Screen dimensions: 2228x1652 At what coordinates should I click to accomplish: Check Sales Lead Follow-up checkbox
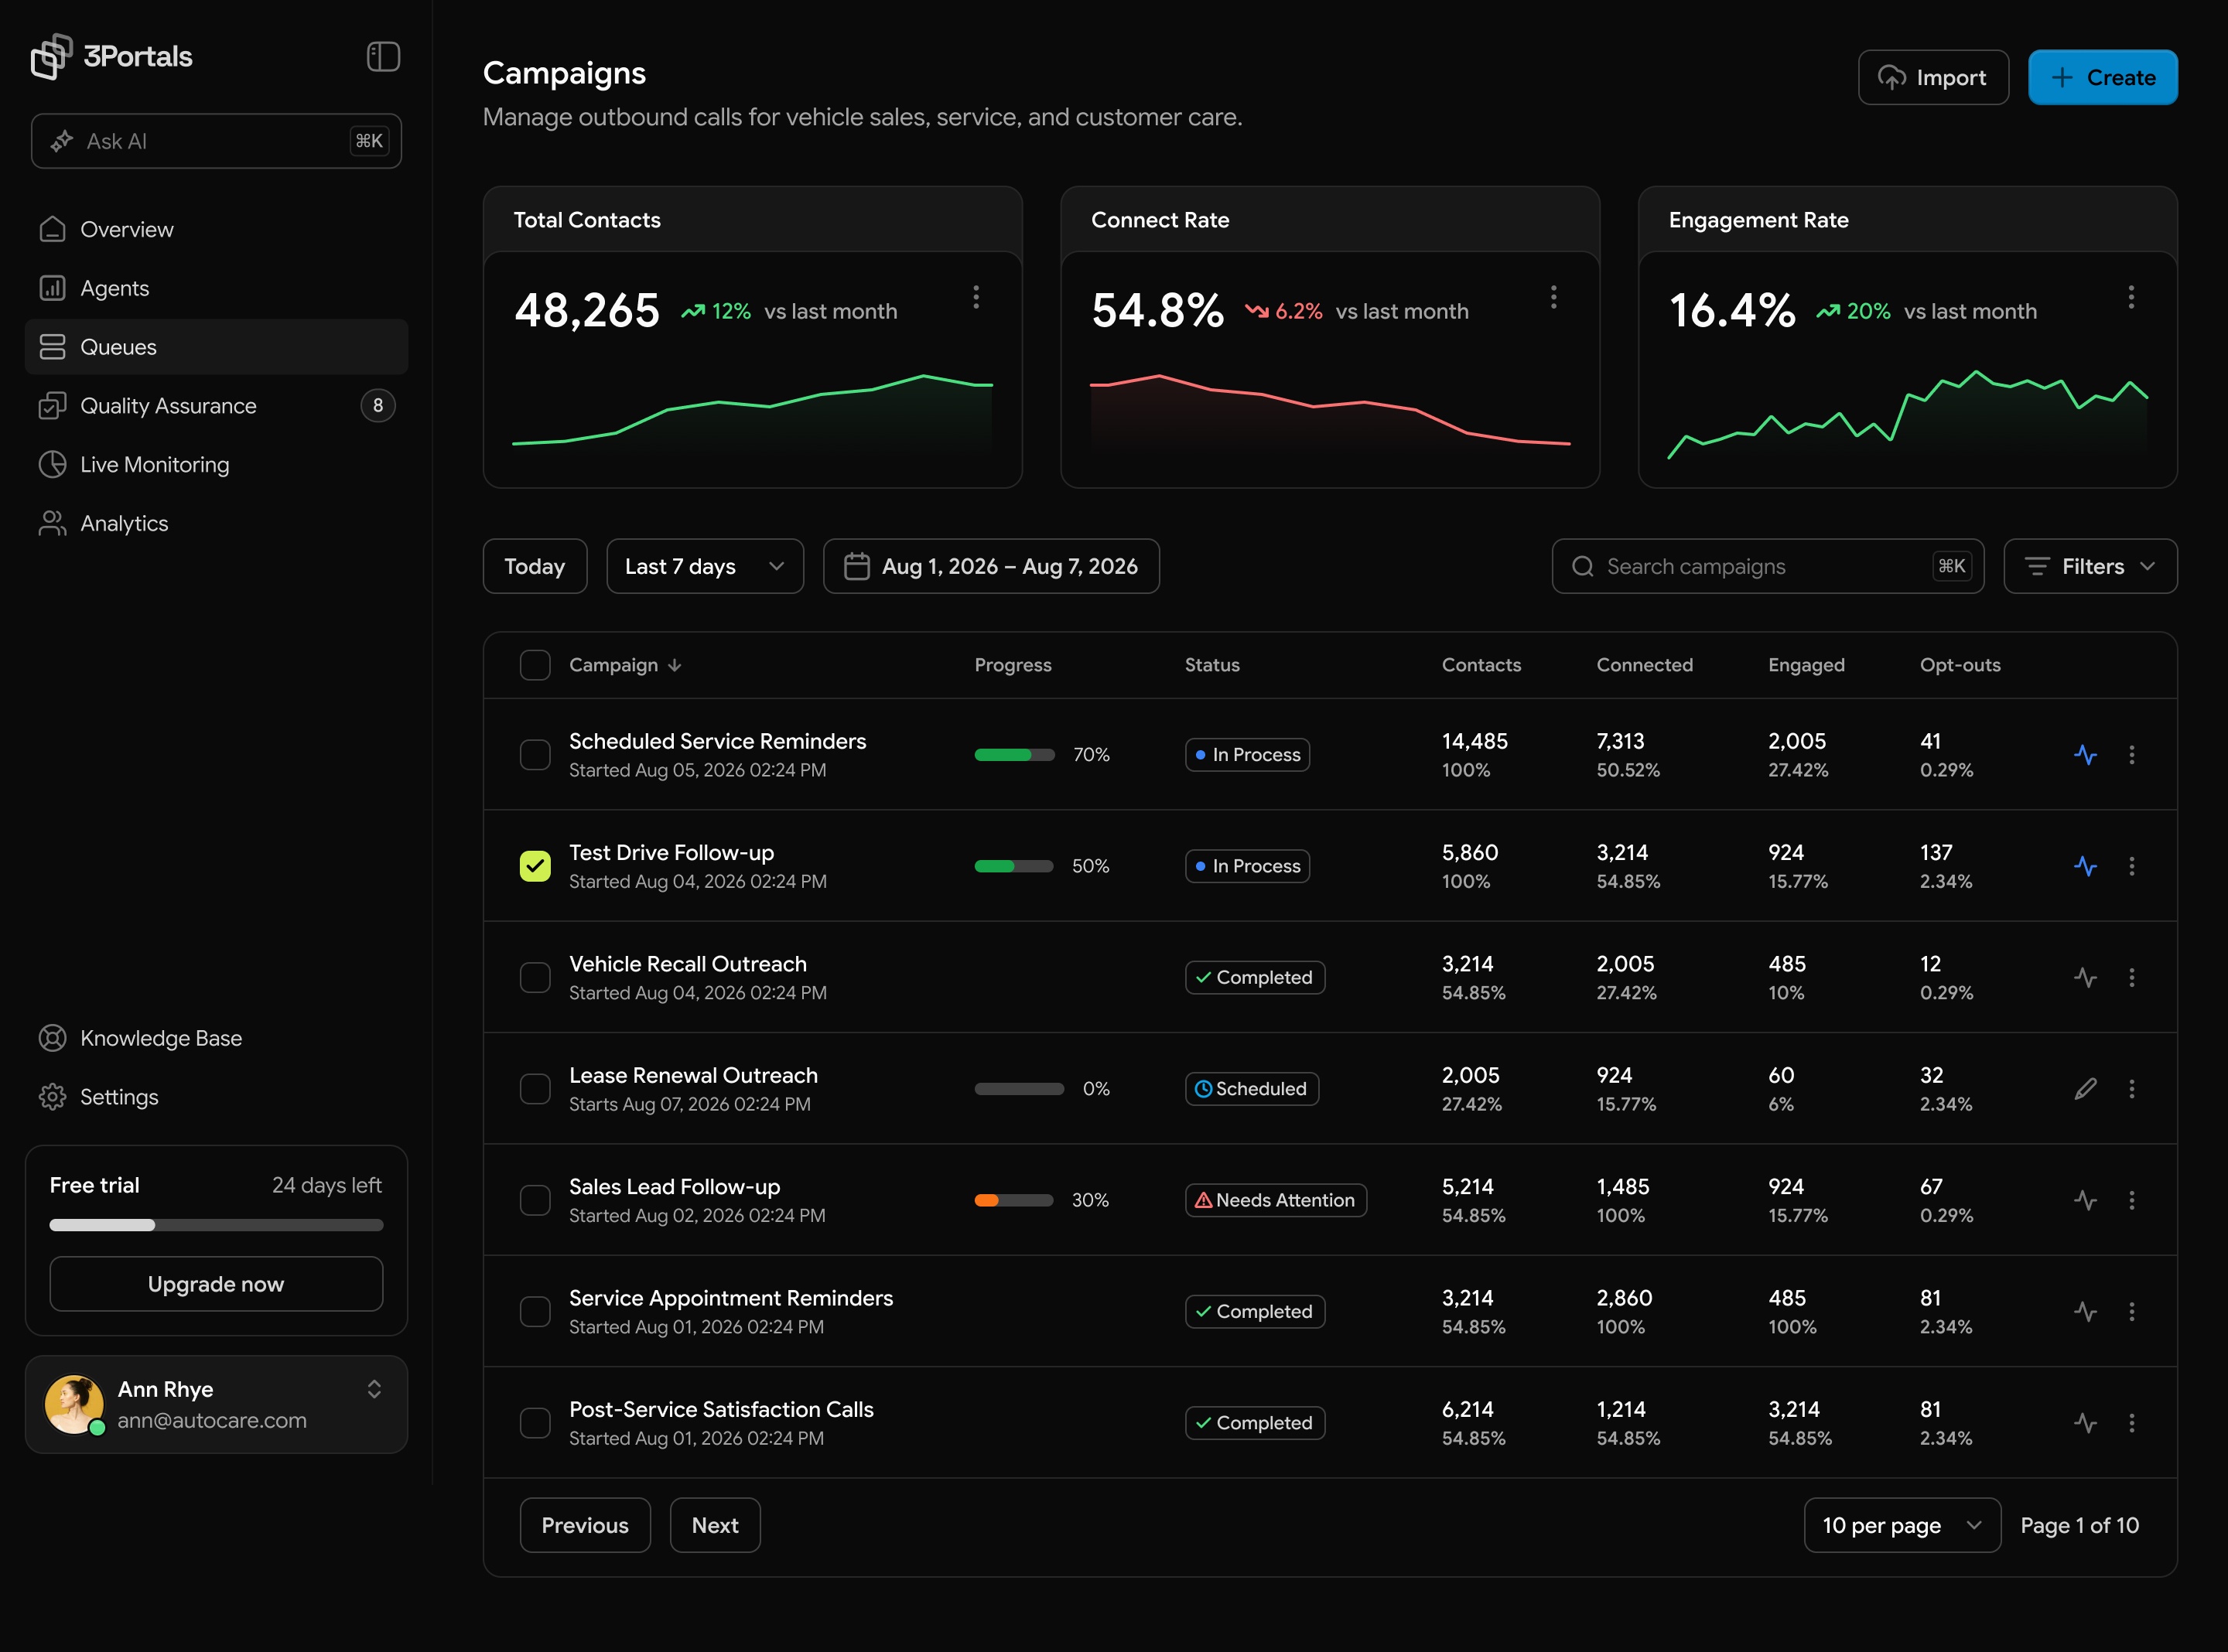(535, 1200)
